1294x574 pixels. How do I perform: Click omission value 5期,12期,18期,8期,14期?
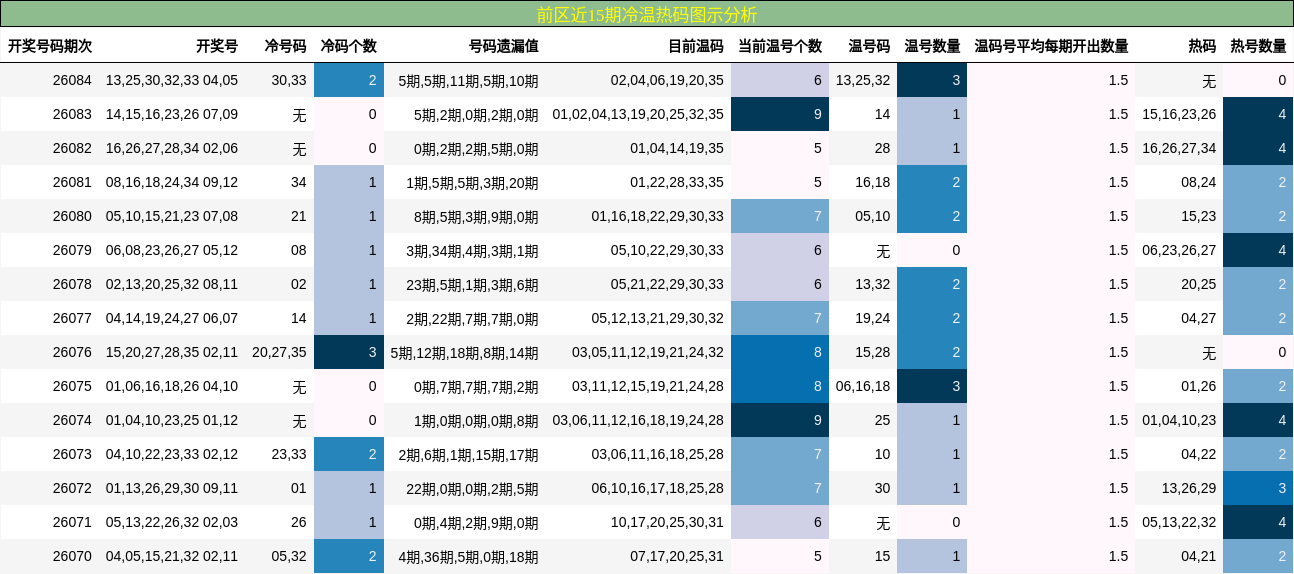[x=465, y=352]
